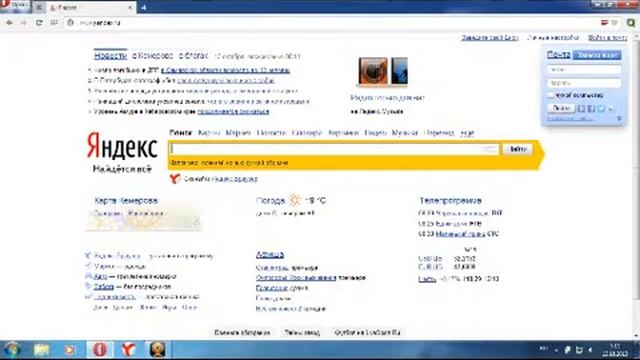
Task: Open the tab list button left of the tab
Action: [x=39, y=7]
